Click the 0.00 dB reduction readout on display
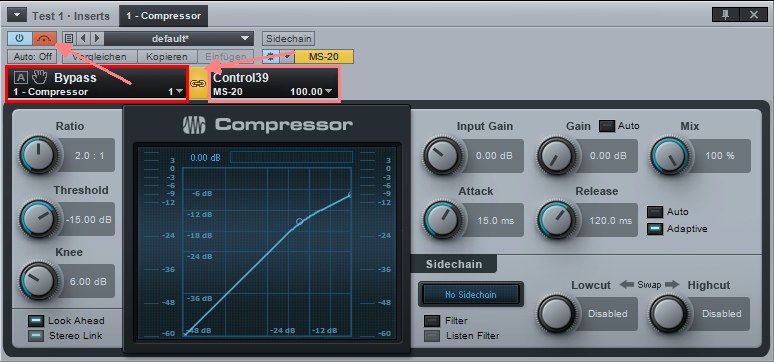Image resolution: width=774 pixels, height=362 pixels. 205,158
